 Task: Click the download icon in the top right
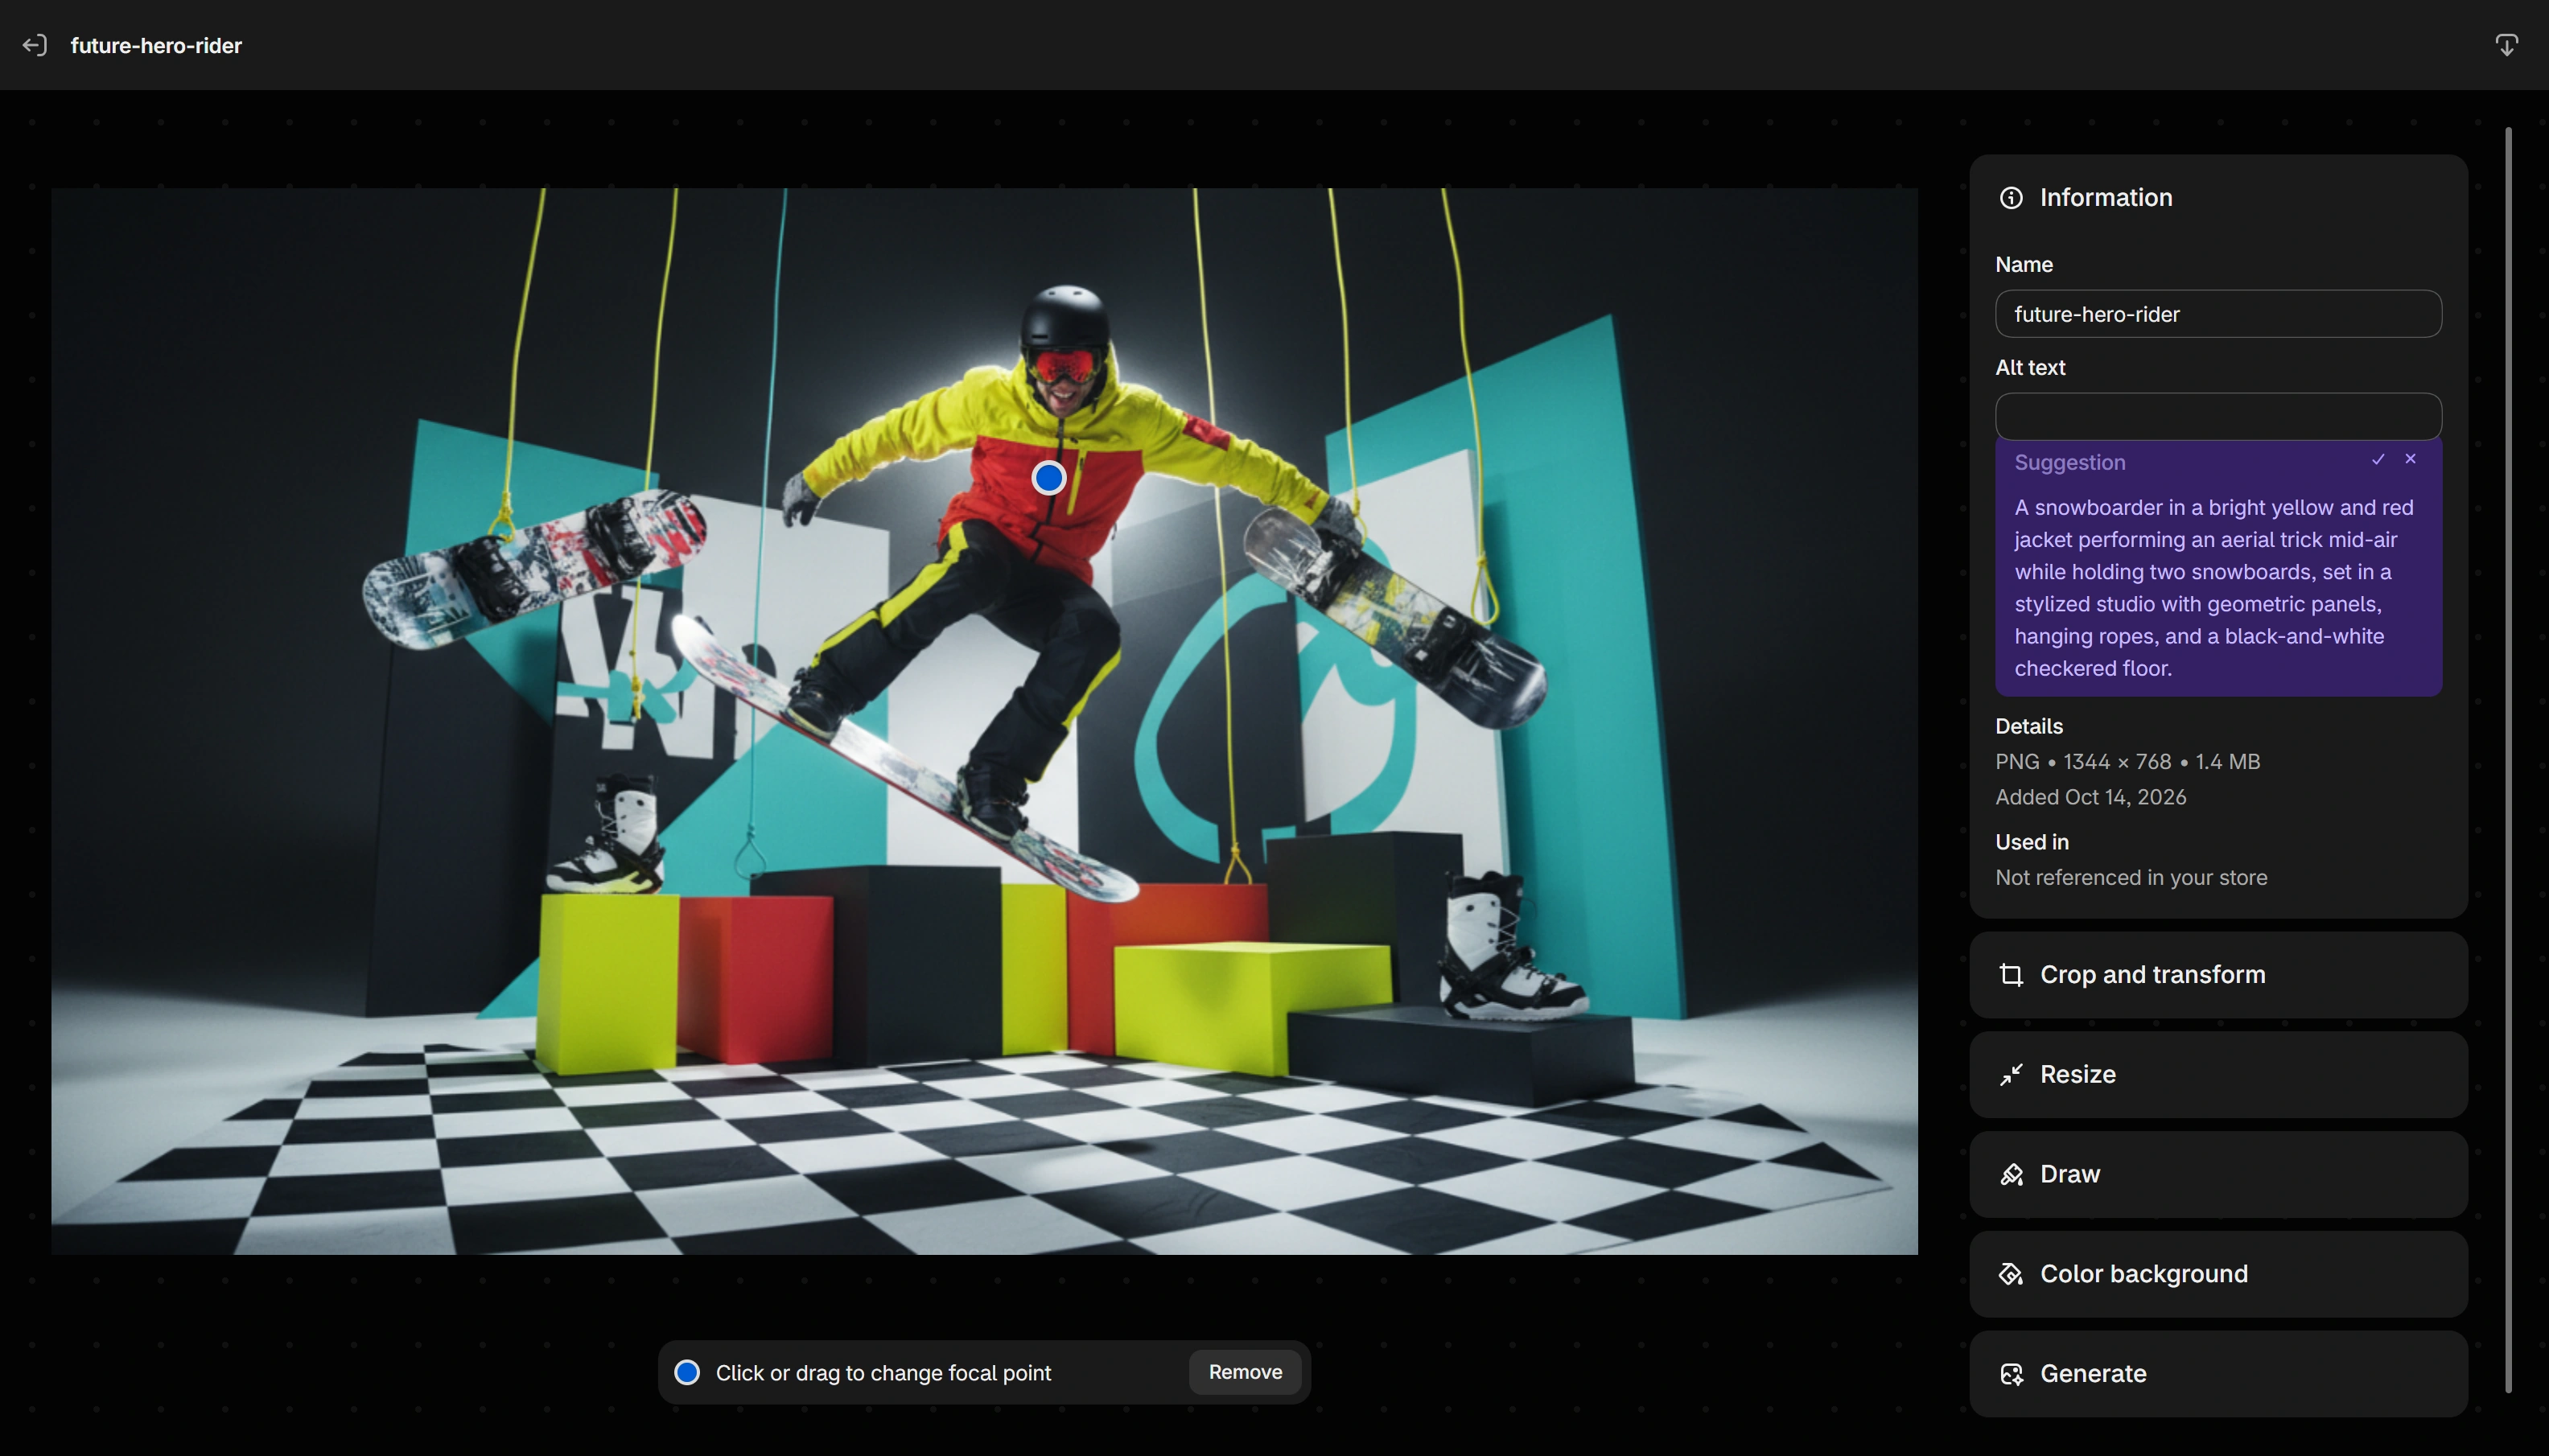click(2506, 45)
